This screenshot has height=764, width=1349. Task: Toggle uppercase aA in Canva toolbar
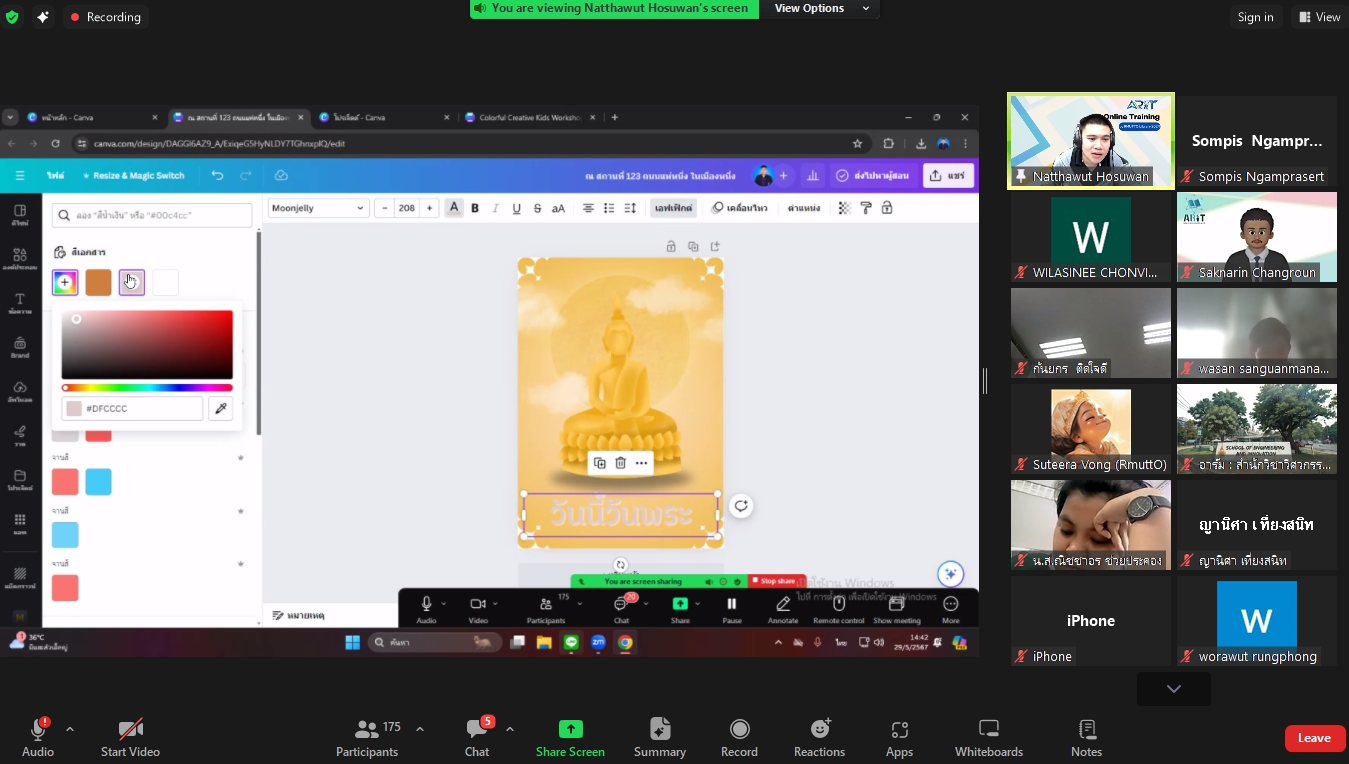point(558,208)
